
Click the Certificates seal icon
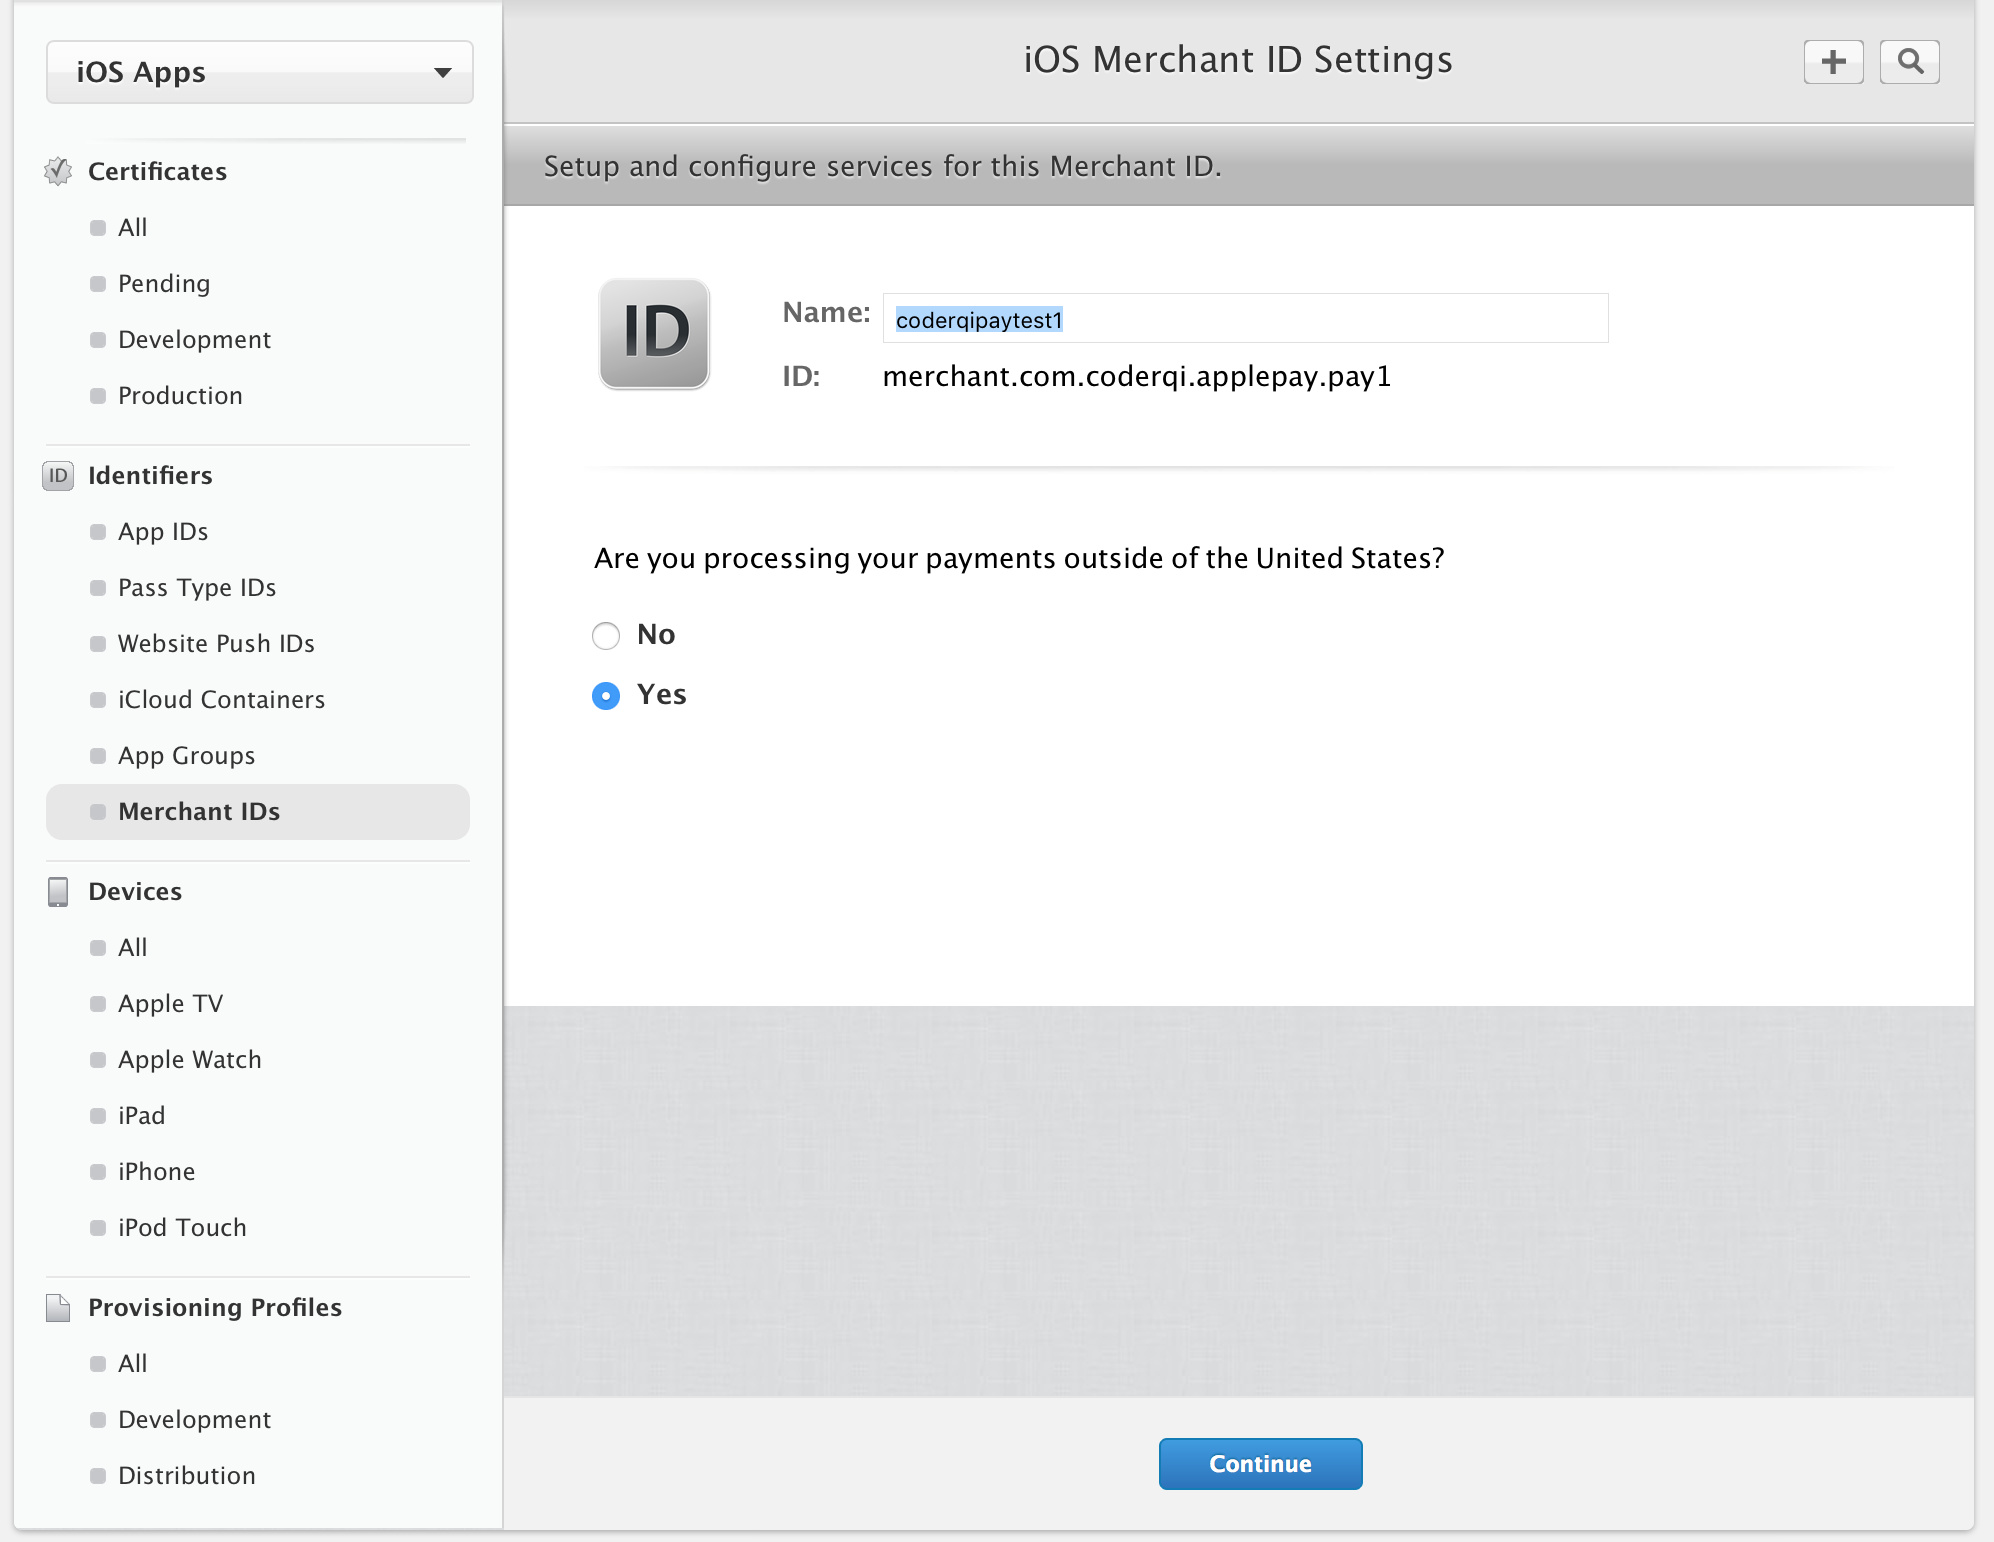(58, 171)
